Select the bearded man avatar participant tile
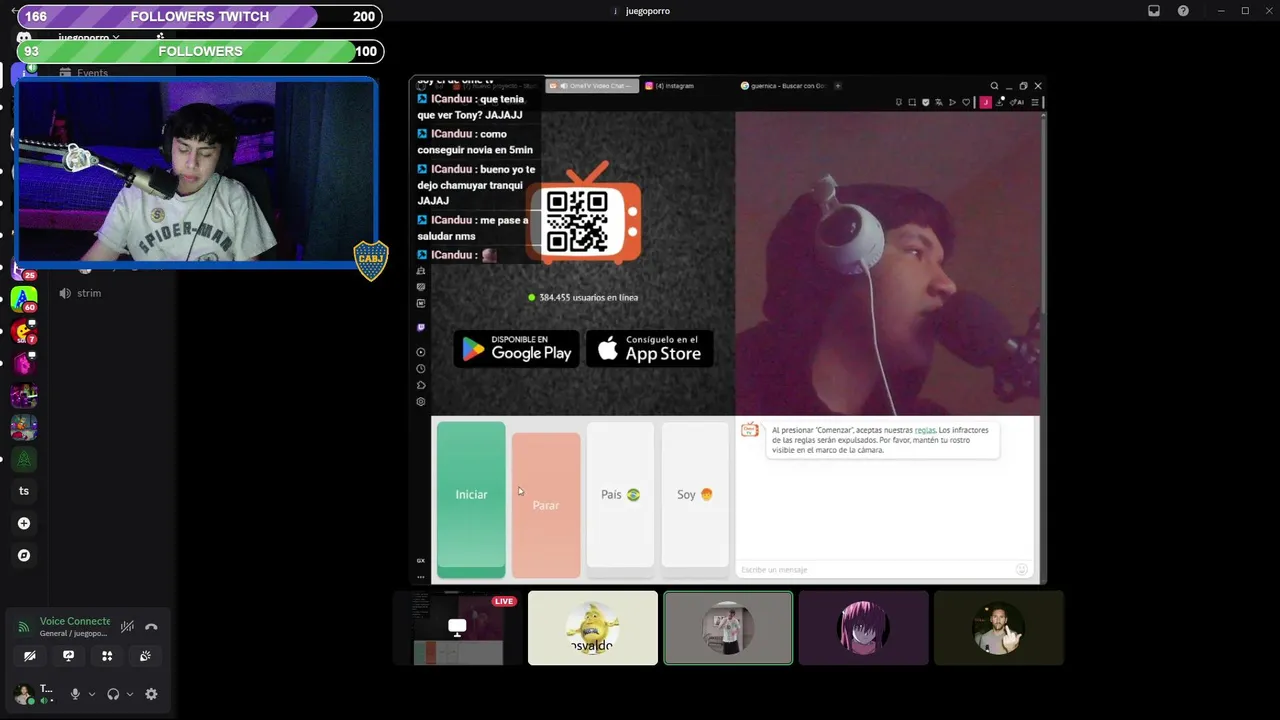Image resolution: width=1280 pixels, height=720 pixels. pyautogui.click(x=998, y=628)
